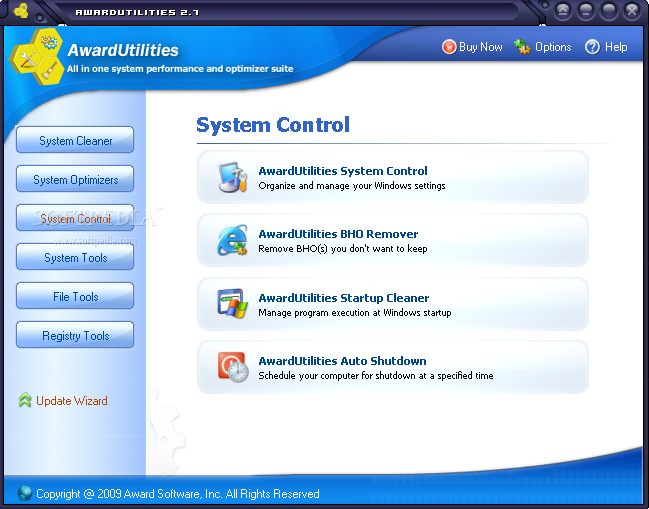Switch to System Tools
The width and height of the screenshot is (649, 509).
tap(75, 257)
